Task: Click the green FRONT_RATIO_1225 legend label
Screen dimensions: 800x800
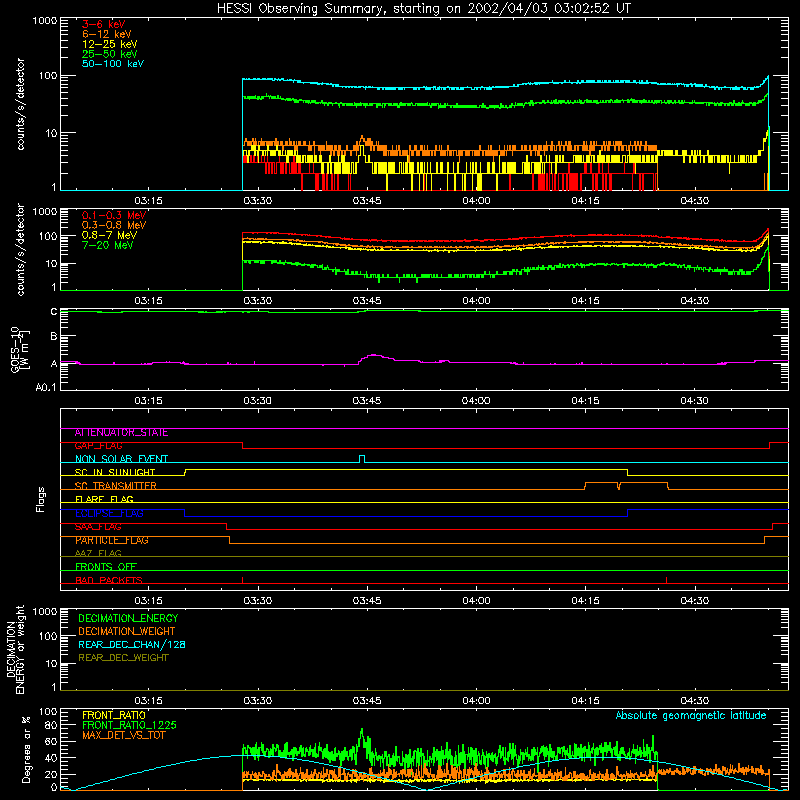Action: [x=129, y=725]
